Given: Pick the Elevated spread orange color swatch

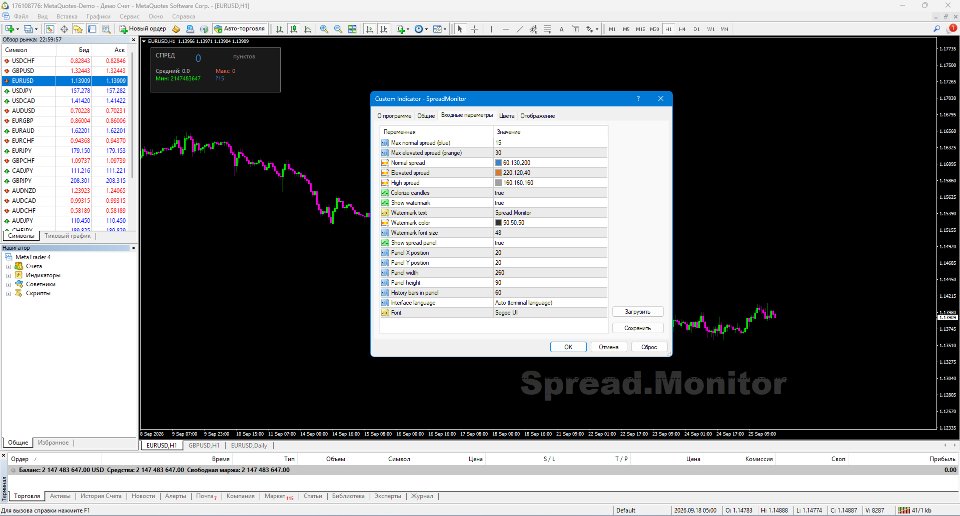Looking at the screenshot, I should point(498,173).
